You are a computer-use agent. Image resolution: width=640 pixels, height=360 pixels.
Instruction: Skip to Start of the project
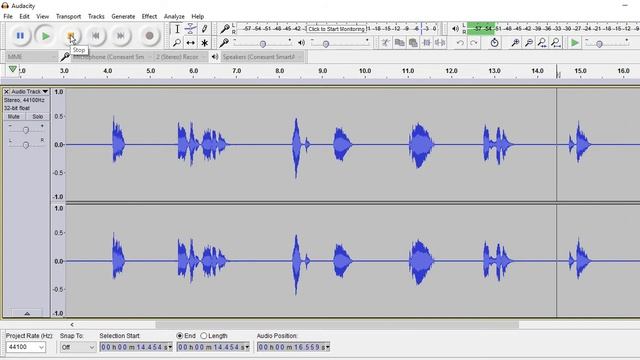point(96,36)
